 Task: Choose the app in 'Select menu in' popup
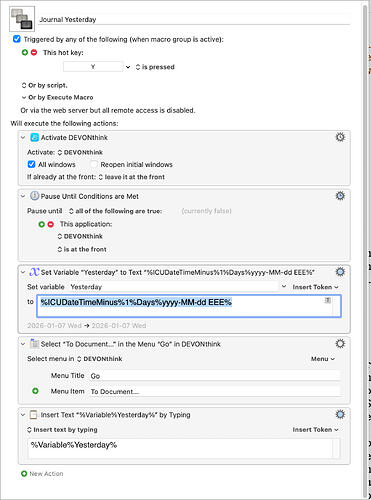pos(100,359)
